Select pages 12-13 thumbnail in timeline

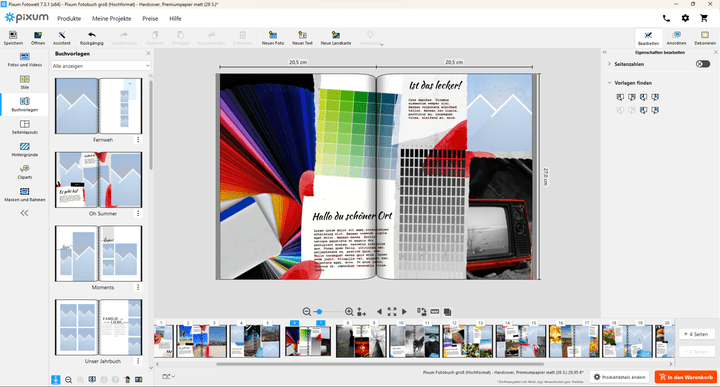[467, 341]
